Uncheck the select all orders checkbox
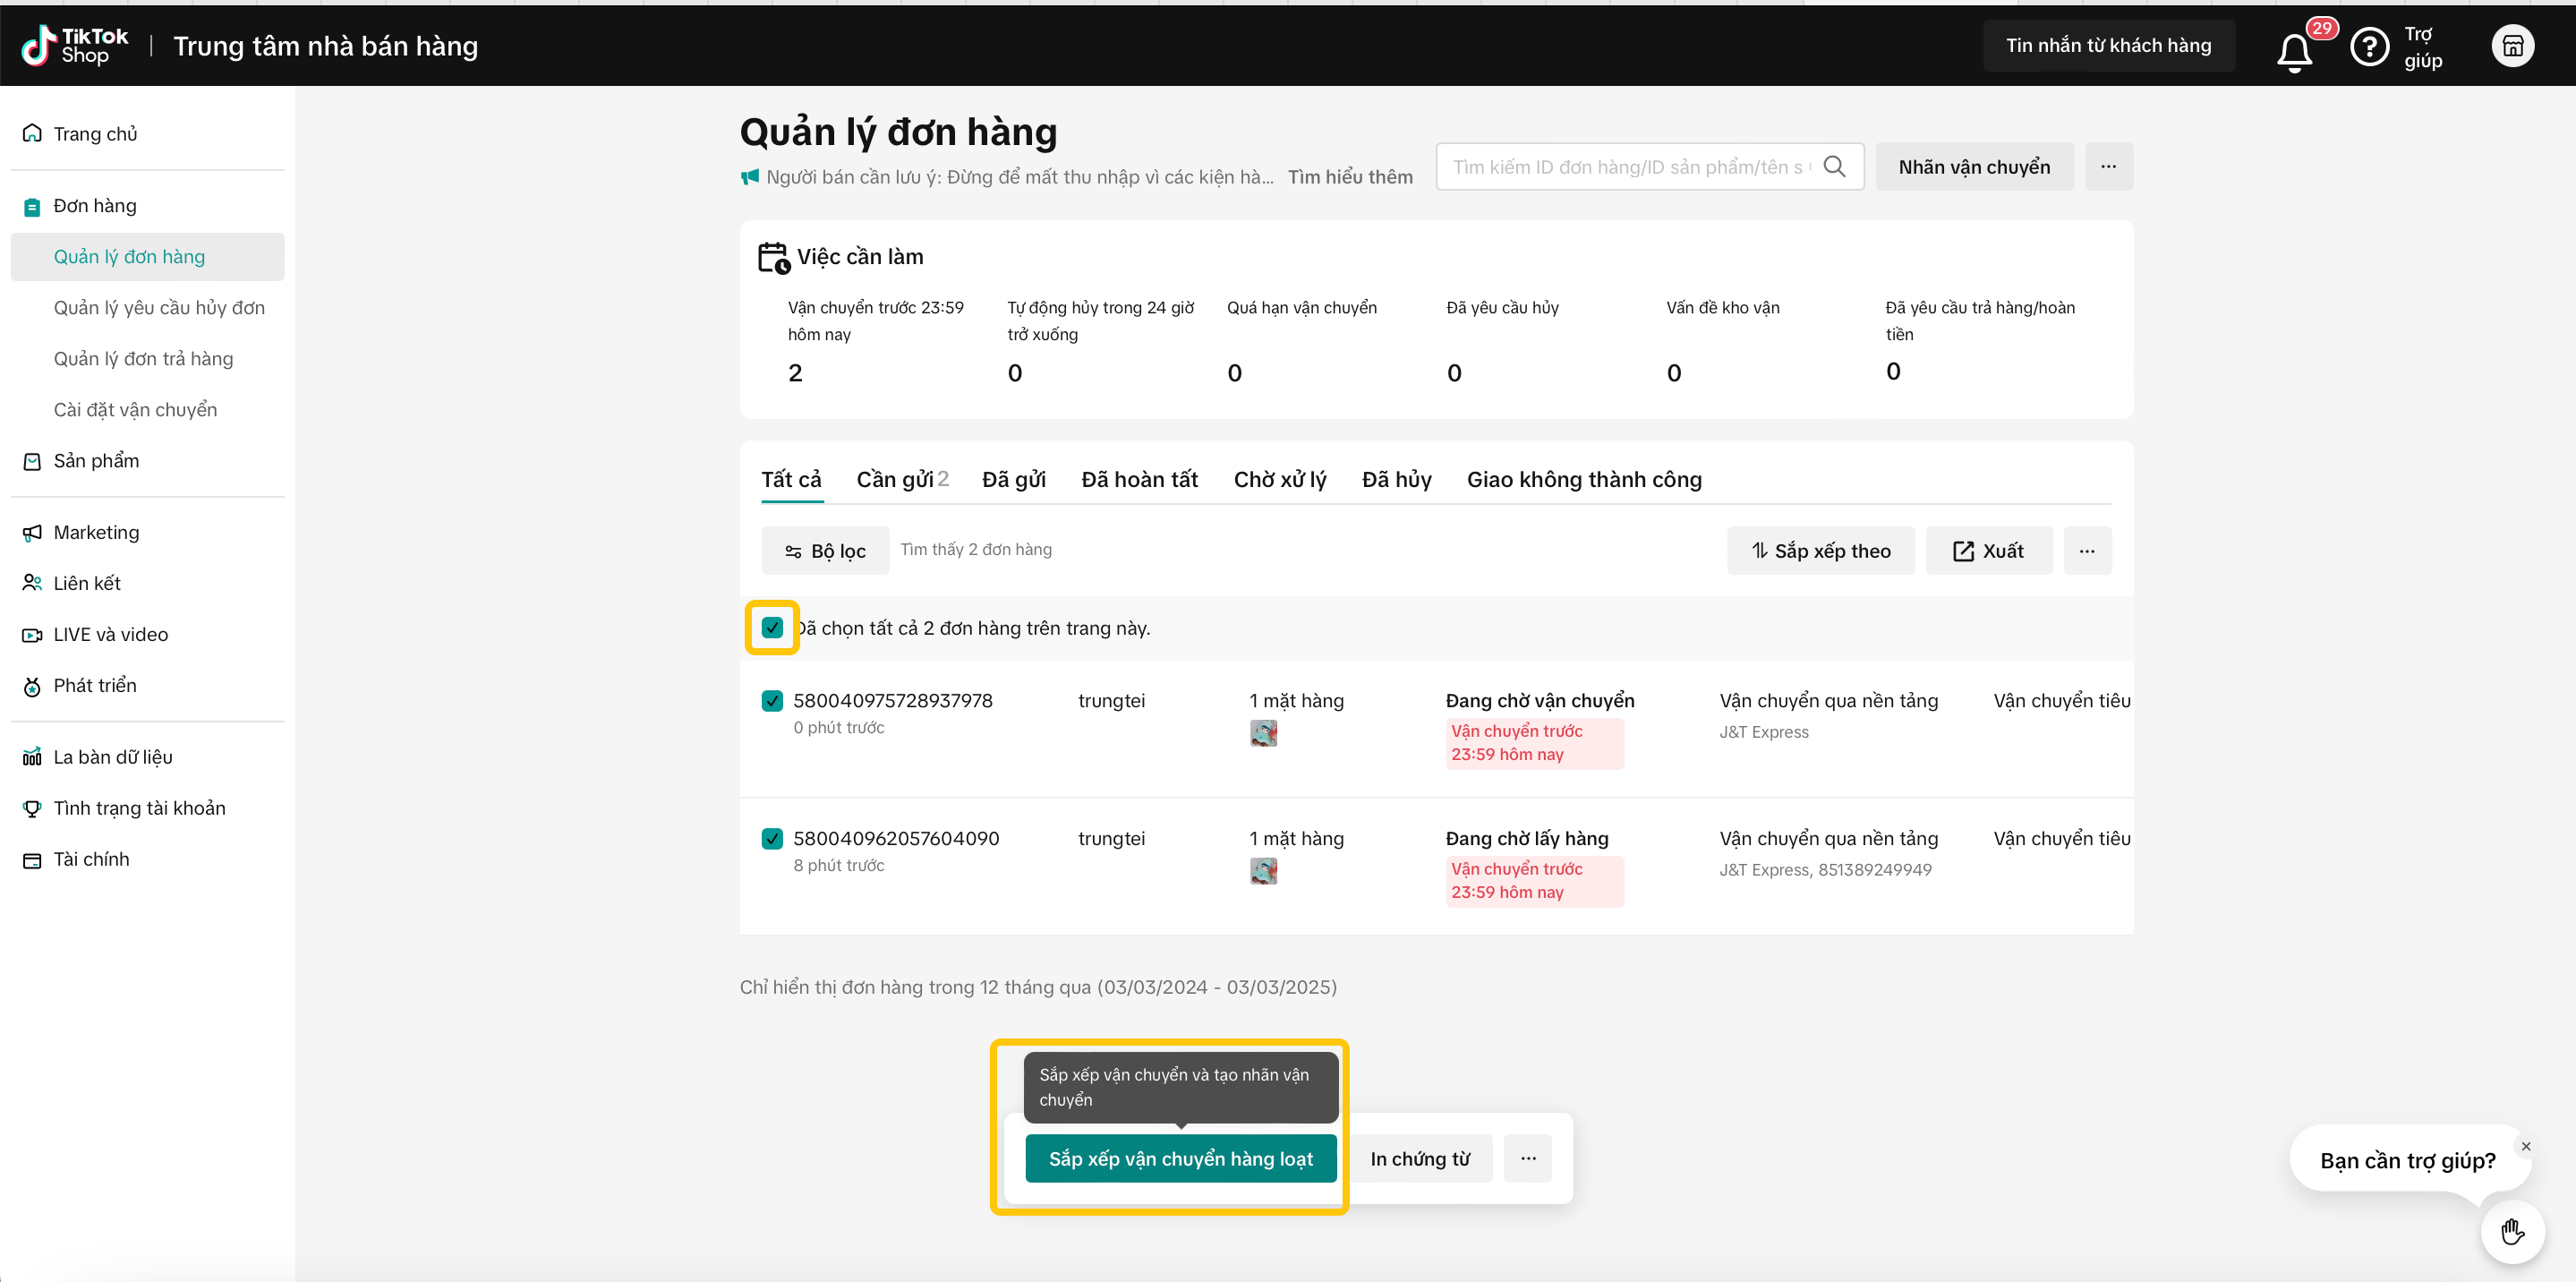The height and width of the screenshot is (1282, 2576). coord(772,627)
